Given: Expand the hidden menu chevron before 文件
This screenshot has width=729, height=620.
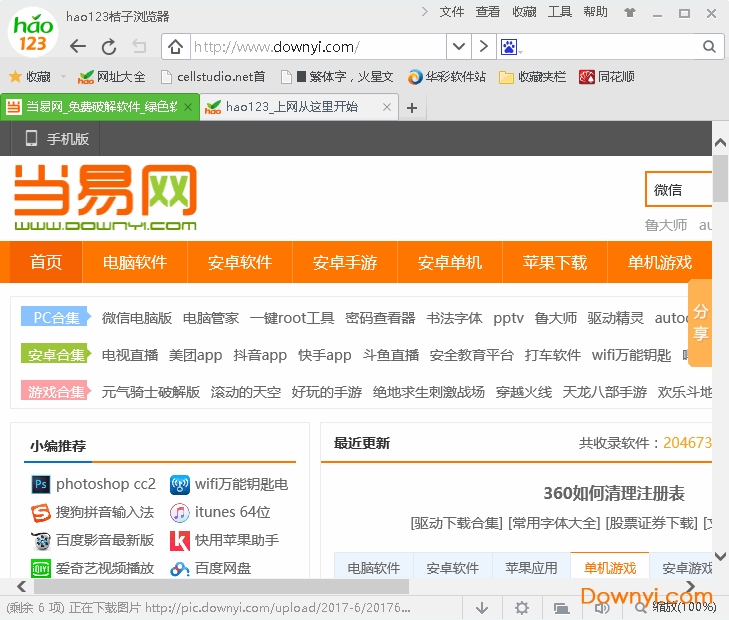Looking at the screenshot, I should 424,12.
